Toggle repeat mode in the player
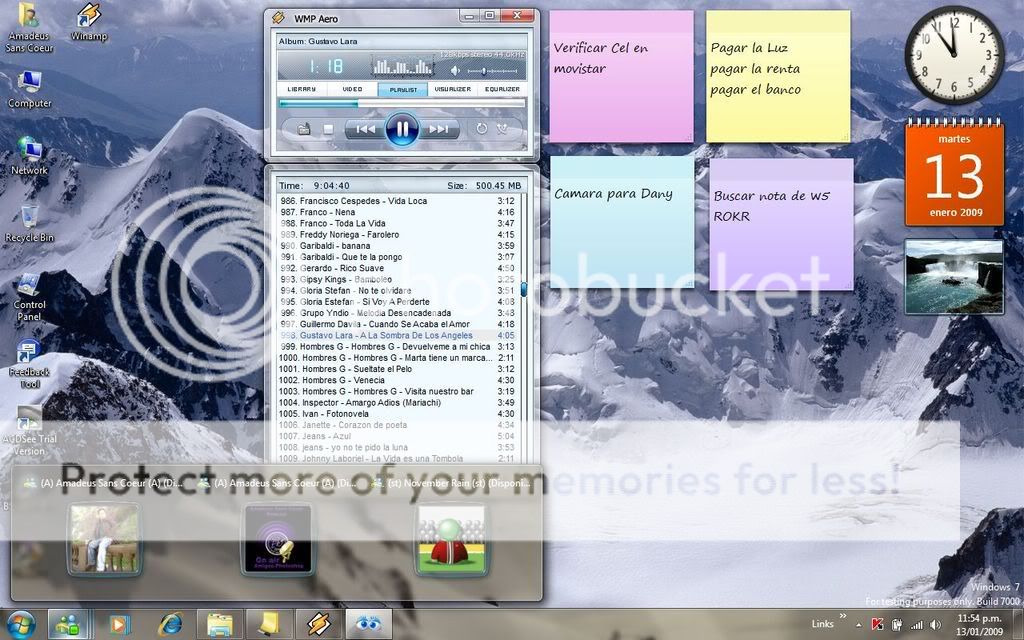The height and width of the screenshot is (640, 1024). tap(481, 129)
